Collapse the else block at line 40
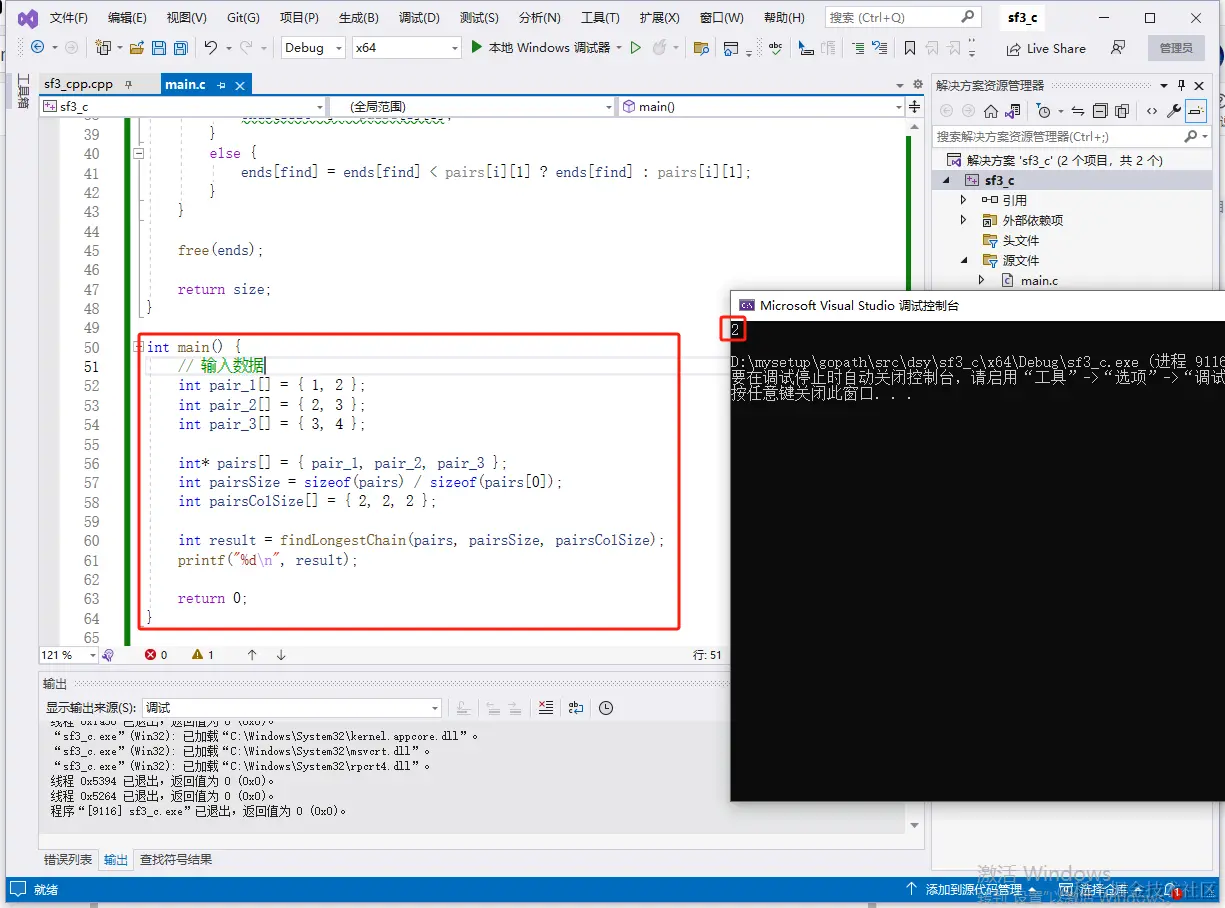 139,154
